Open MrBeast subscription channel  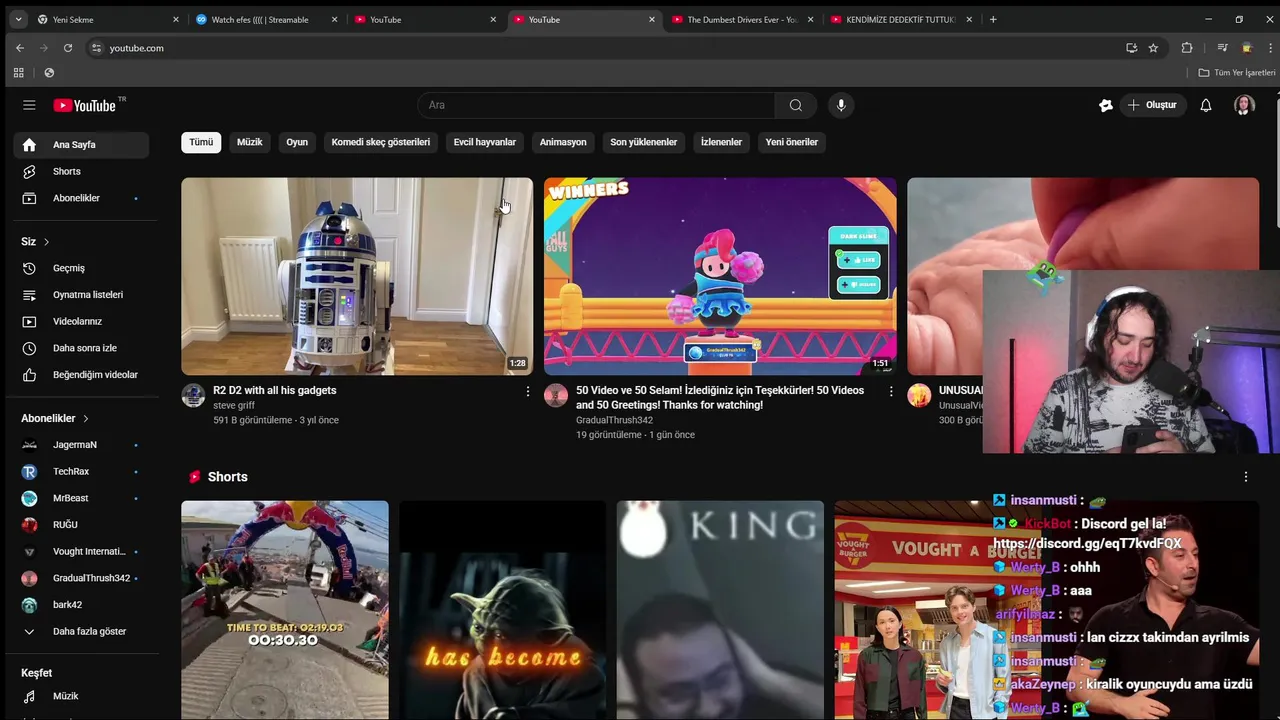coord(81,498)
